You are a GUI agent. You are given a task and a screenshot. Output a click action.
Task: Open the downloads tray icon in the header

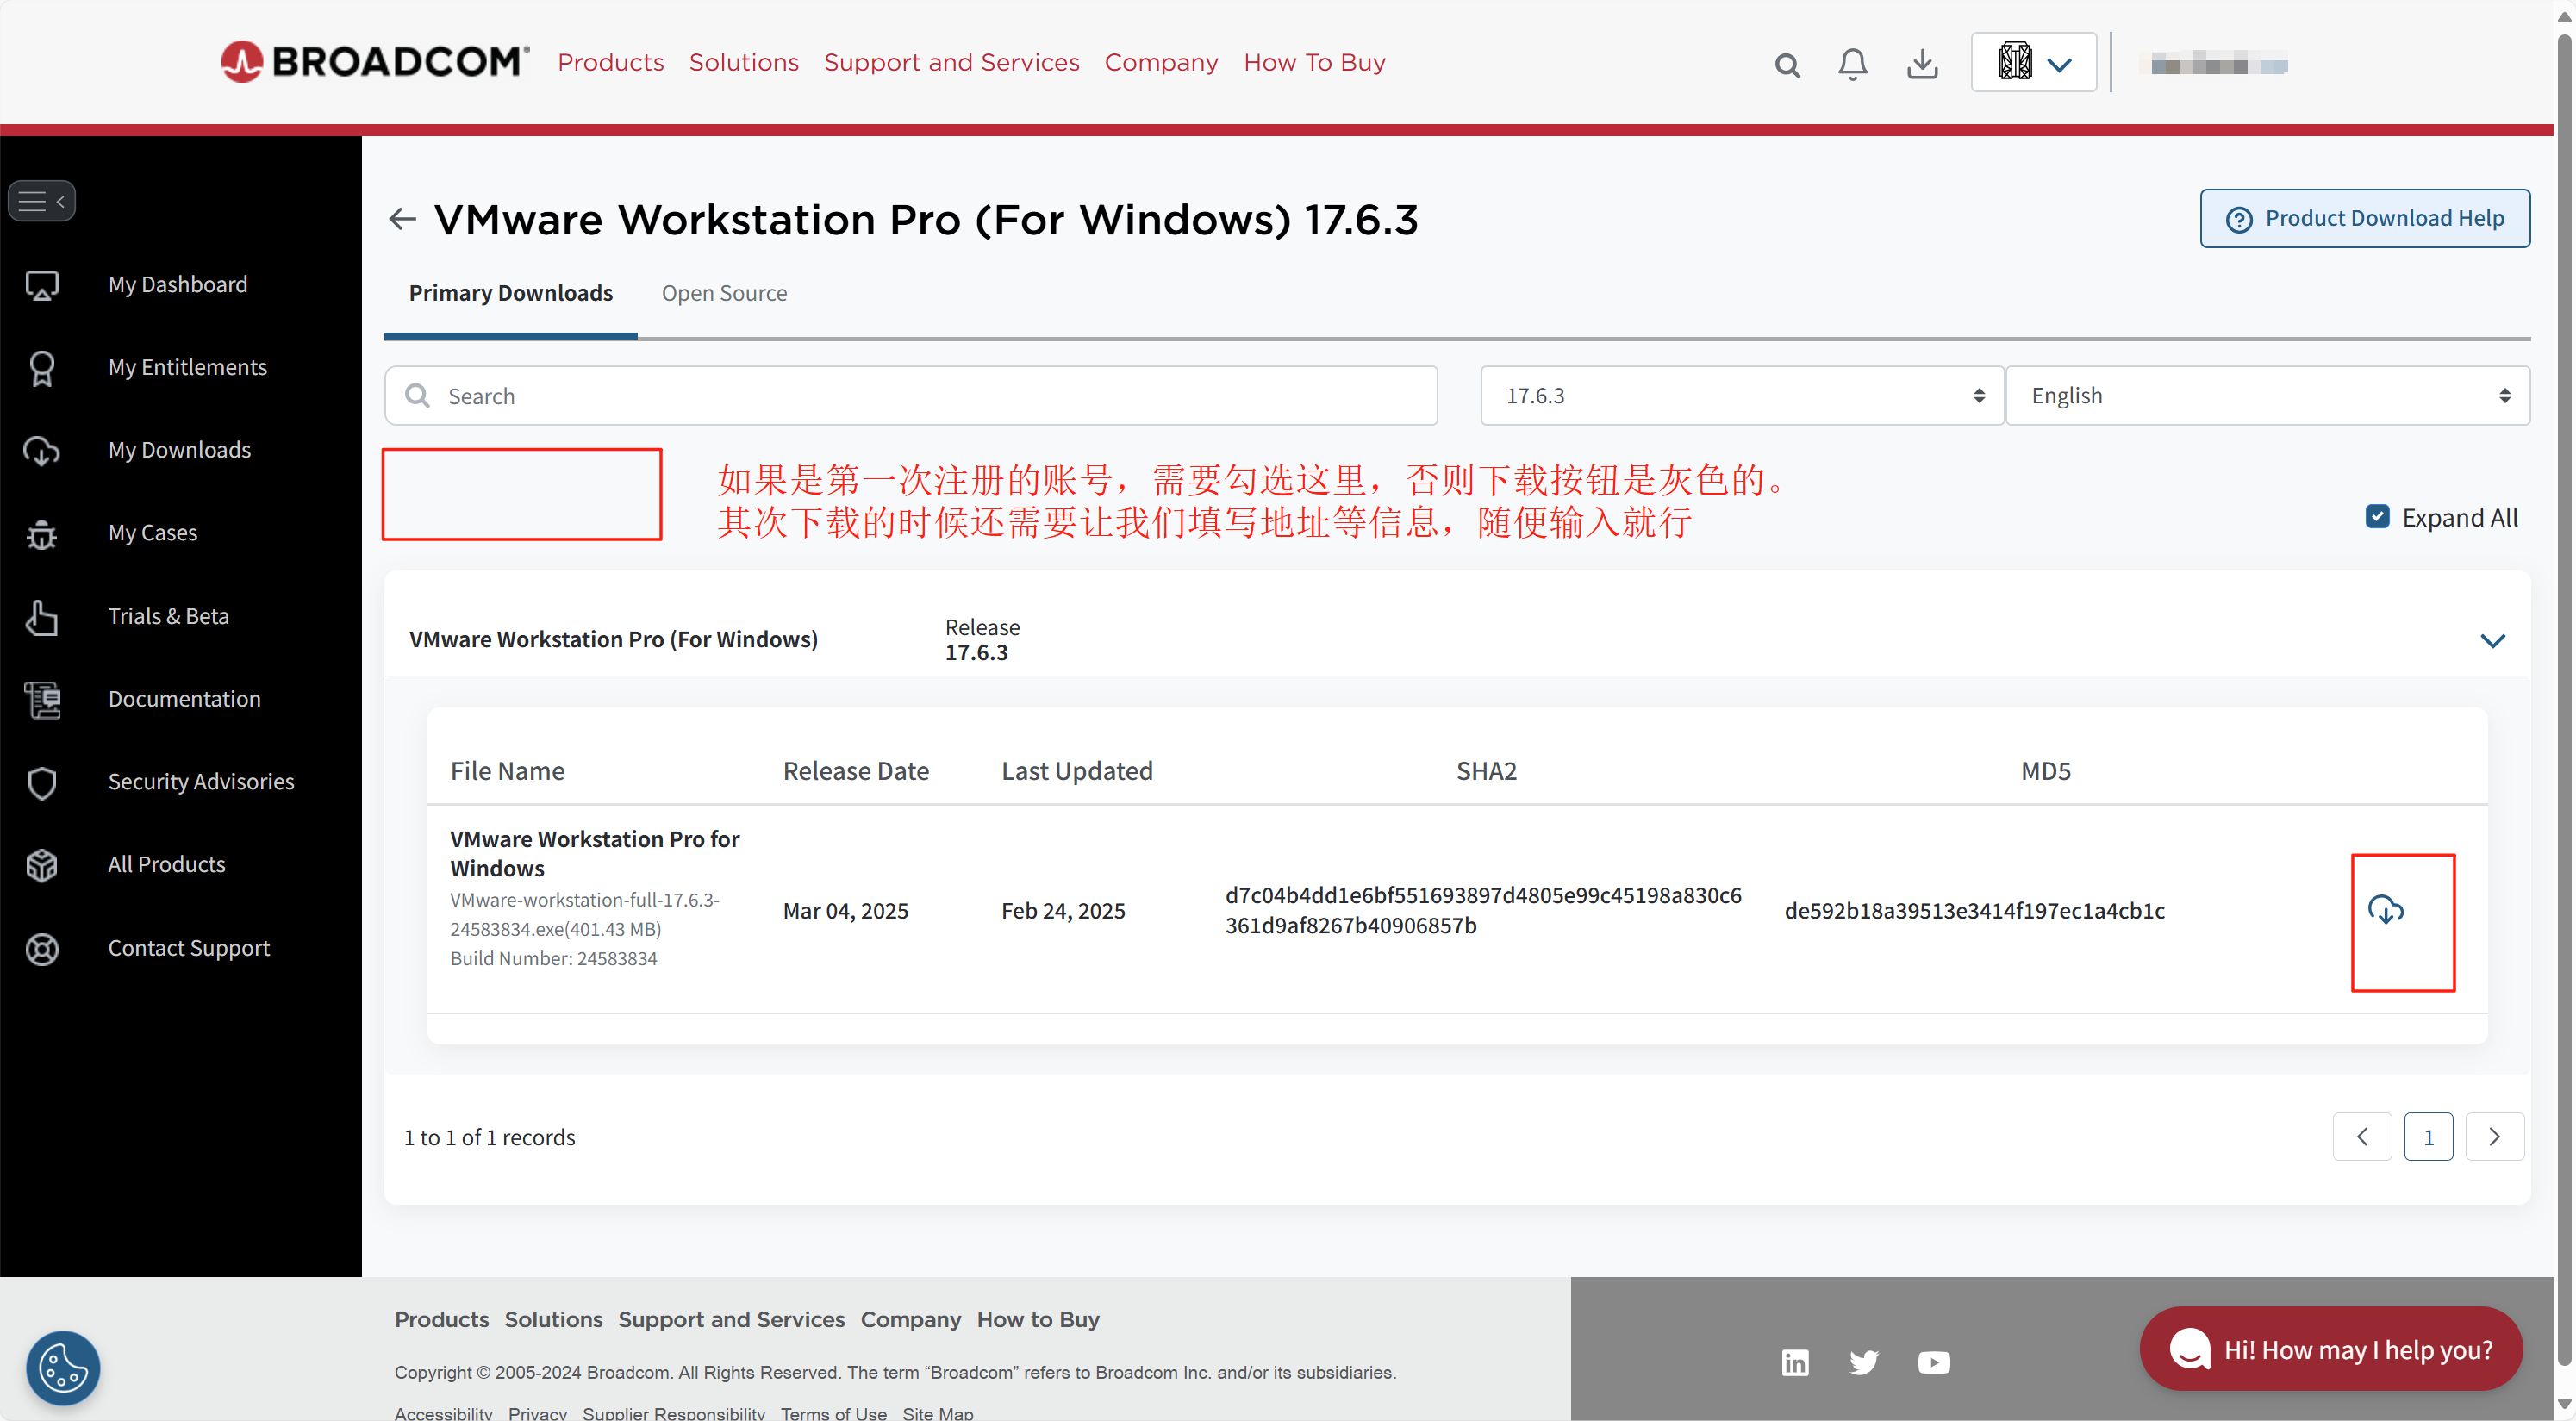click(1921, 64)
